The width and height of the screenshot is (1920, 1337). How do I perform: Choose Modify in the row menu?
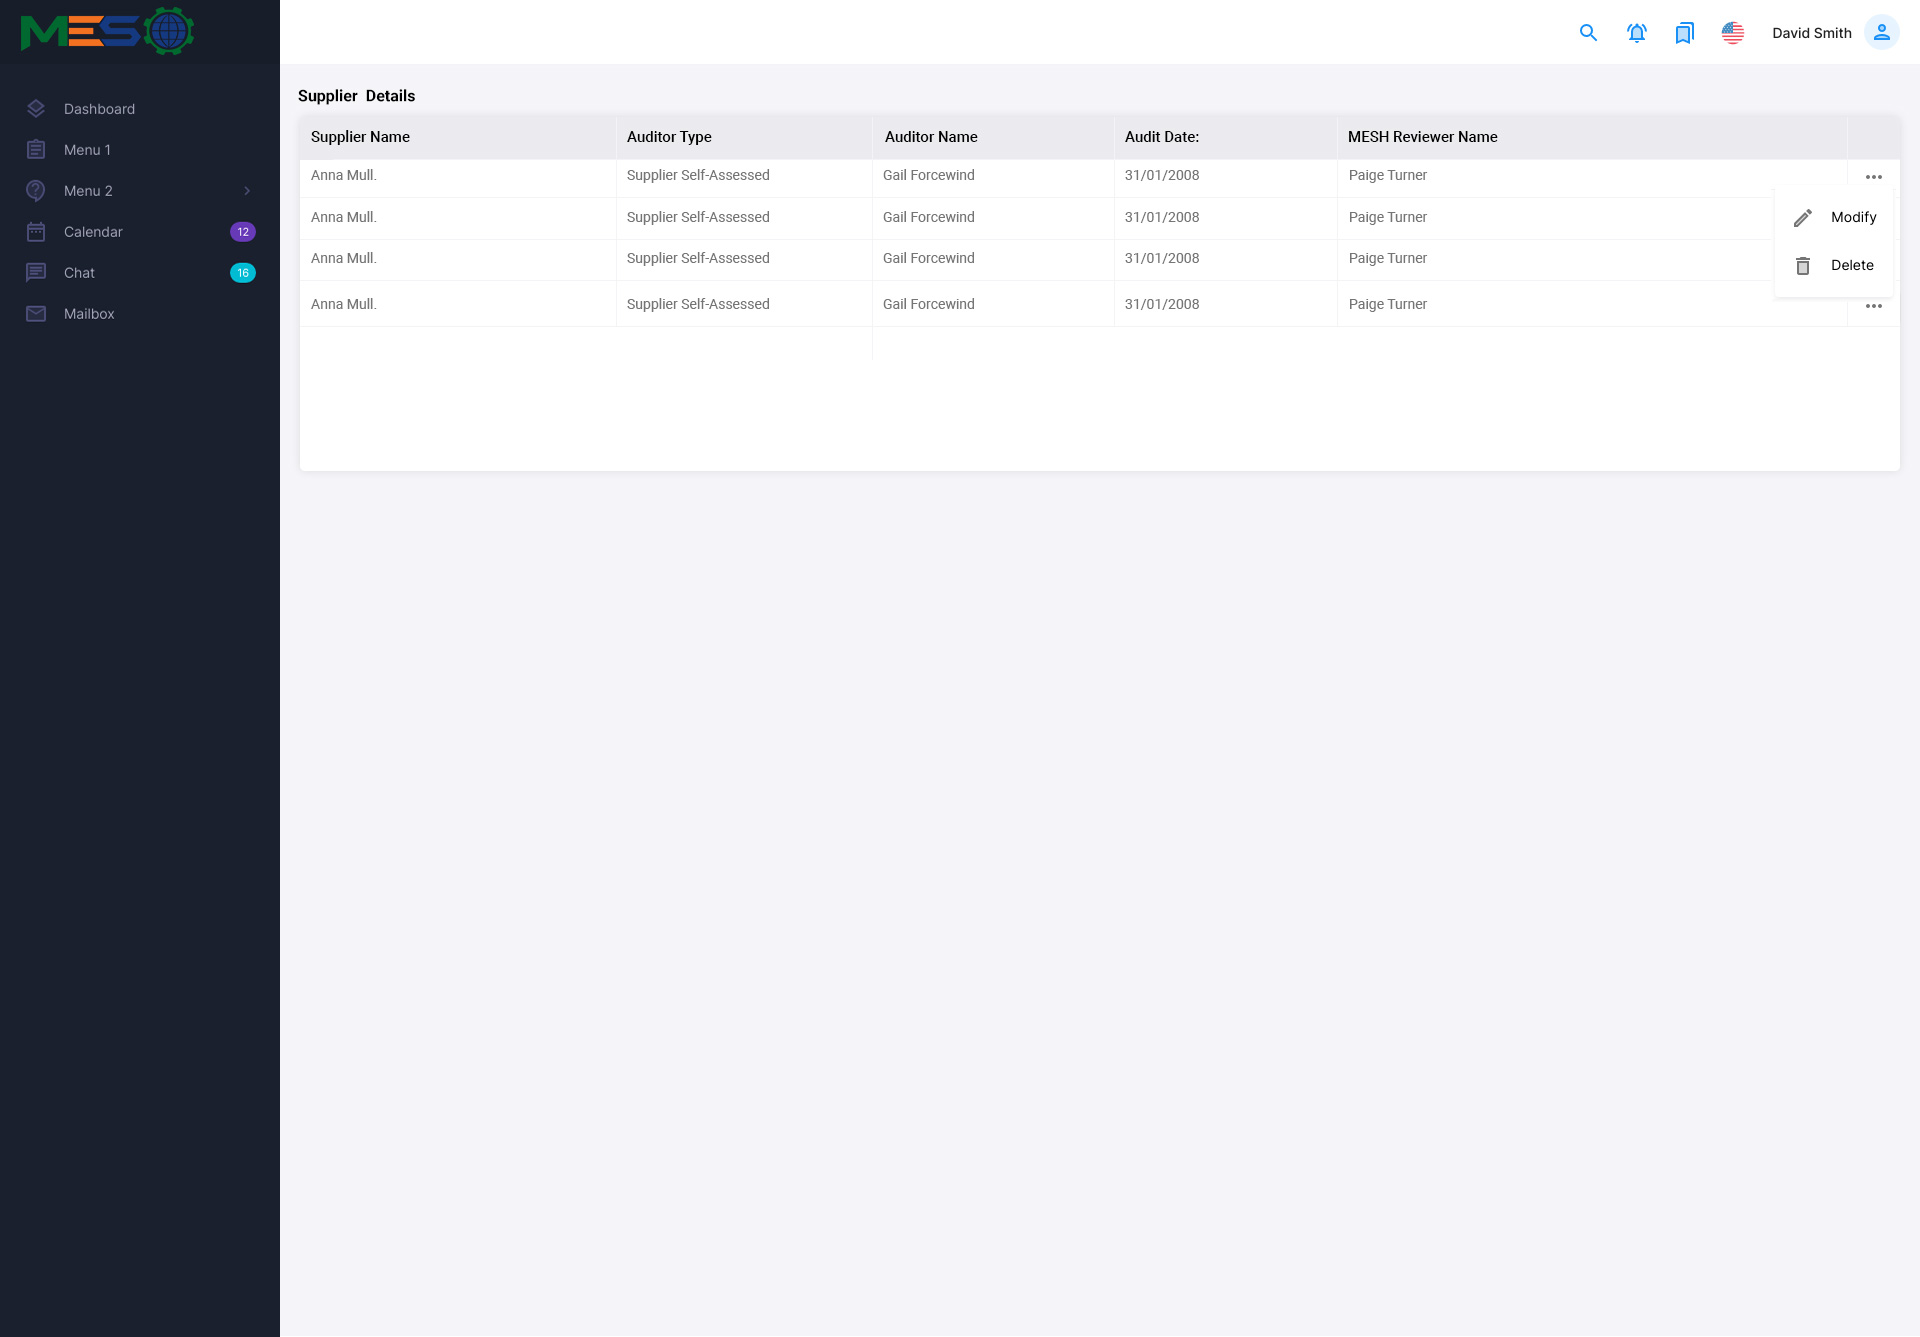coord(1852,217)
